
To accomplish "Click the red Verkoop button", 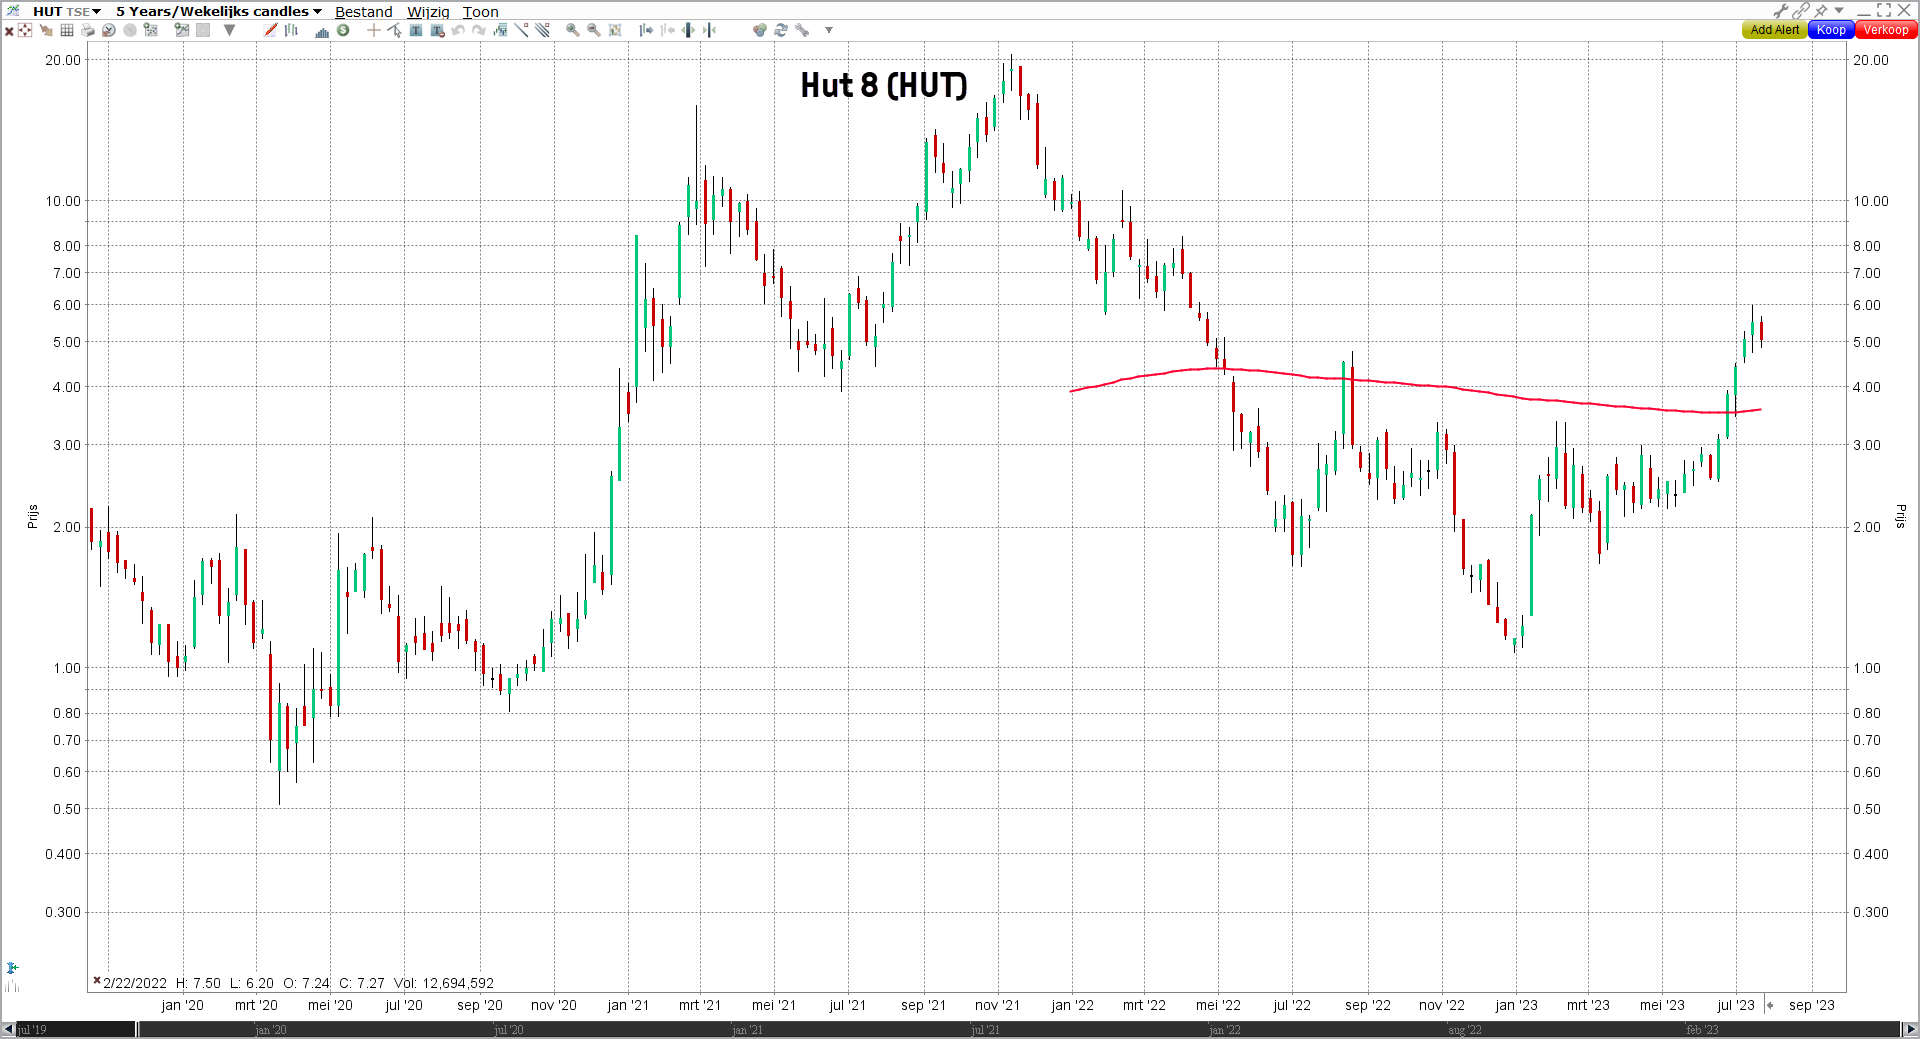I will [1886, 30].
